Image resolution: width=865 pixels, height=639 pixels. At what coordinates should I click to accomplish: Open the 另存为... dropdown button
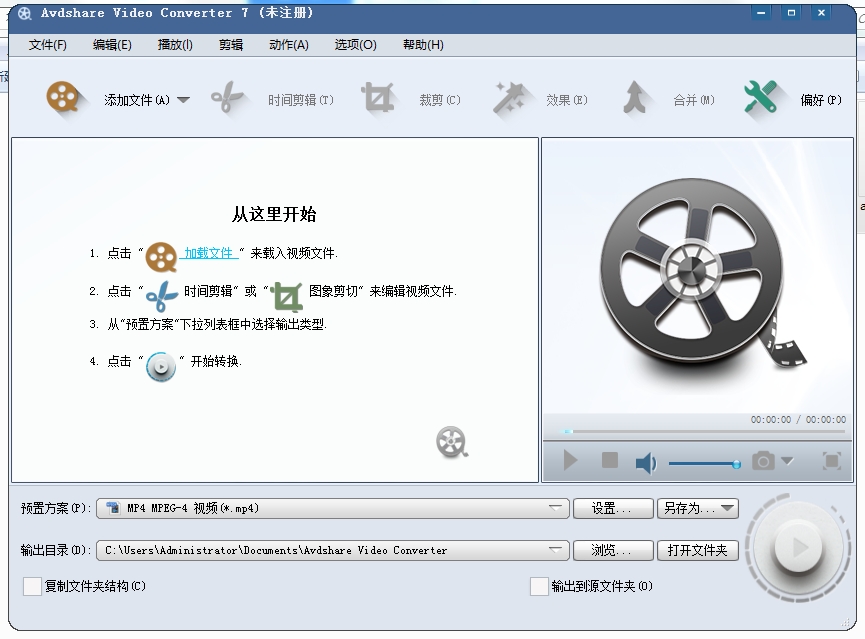pyautogui.click(x=697, y=508)
